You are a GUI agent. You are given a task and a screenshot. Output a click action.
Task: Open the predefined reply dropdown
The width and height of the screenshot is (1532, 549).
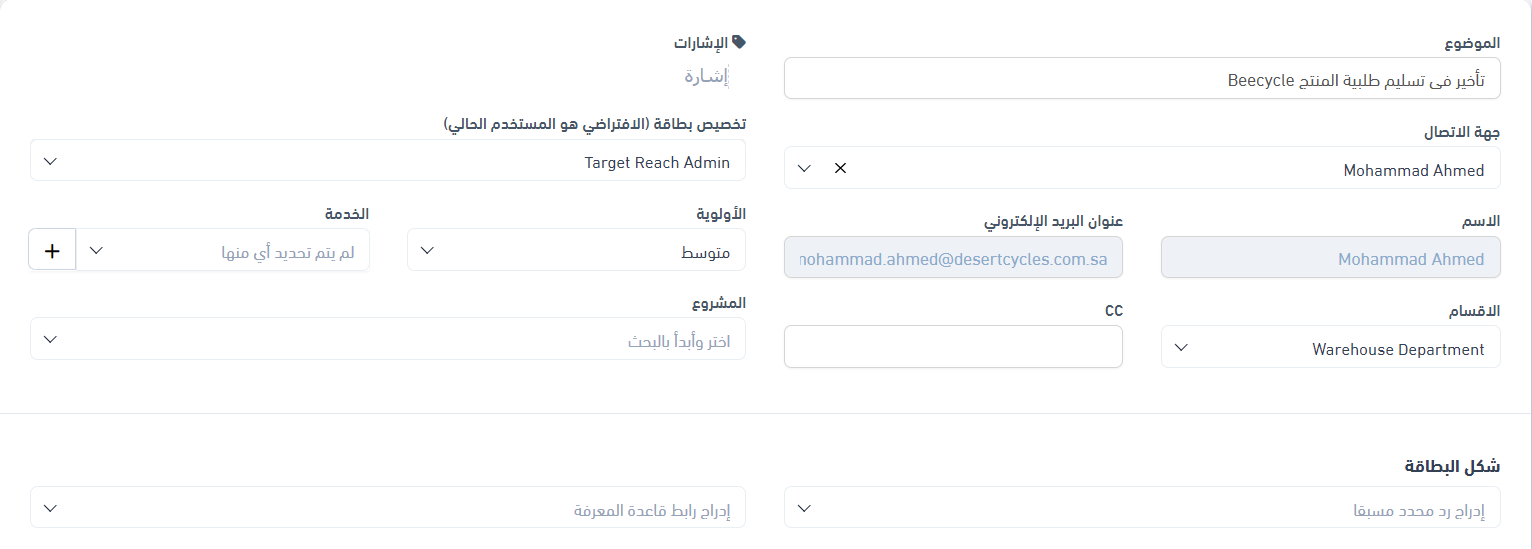(x=1142, y=508)
